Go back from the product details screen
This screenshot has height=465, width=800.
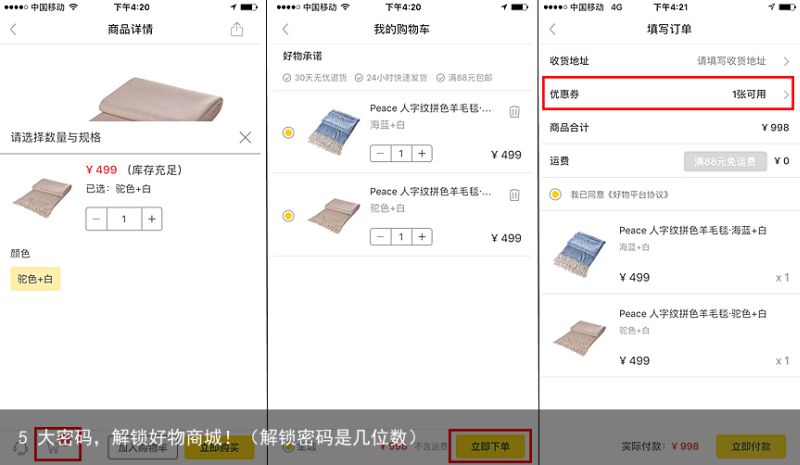click(x=14, y=29)
